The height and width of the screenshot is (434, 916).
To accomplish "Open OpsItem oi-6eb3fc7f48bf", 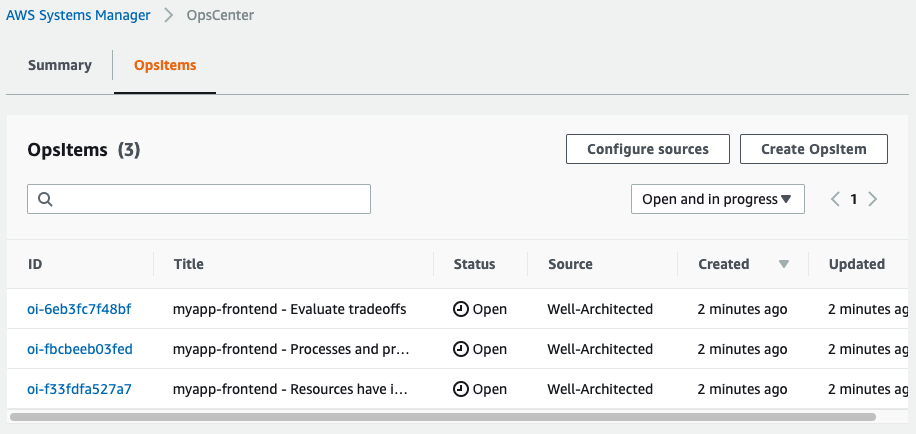I will tap(79, 309).
